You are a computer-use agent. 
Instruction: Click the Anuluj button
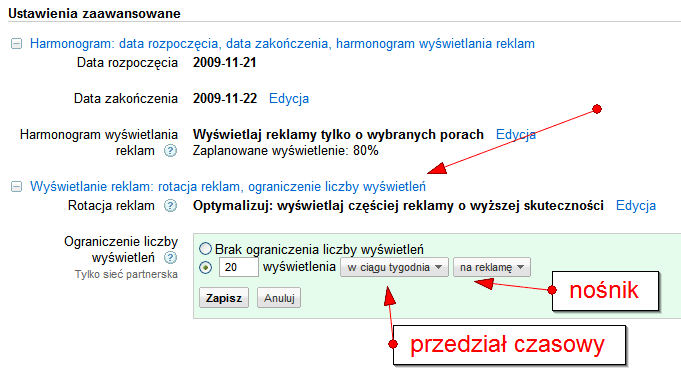(x=279, y=298)
